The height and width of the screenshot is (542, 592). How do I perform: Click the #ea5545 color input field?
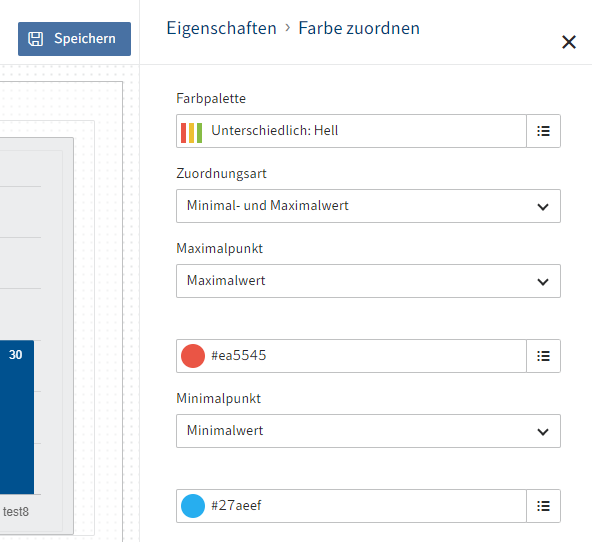[x=351, y=356]
